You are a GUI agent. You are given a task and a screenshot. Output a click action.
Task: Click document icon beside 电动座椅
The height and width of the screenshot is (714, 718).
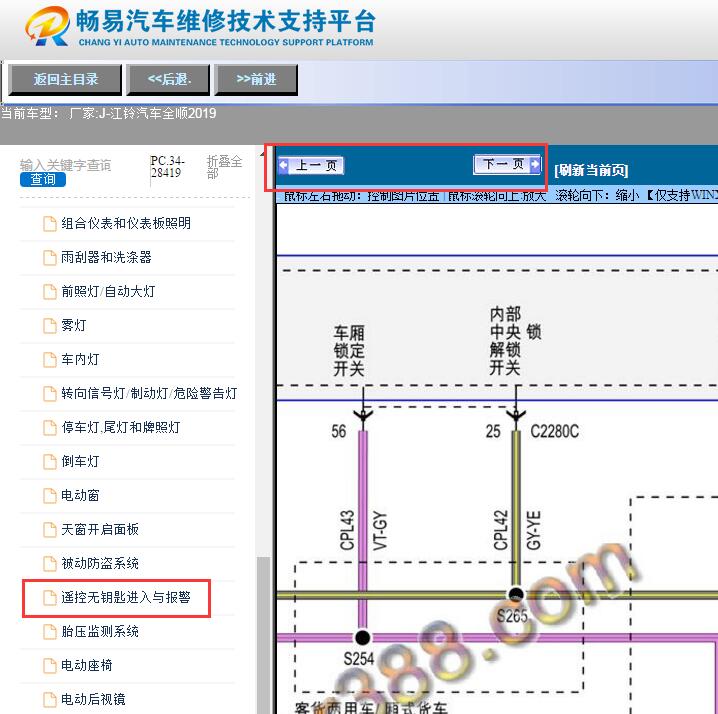tap(49, 665)
